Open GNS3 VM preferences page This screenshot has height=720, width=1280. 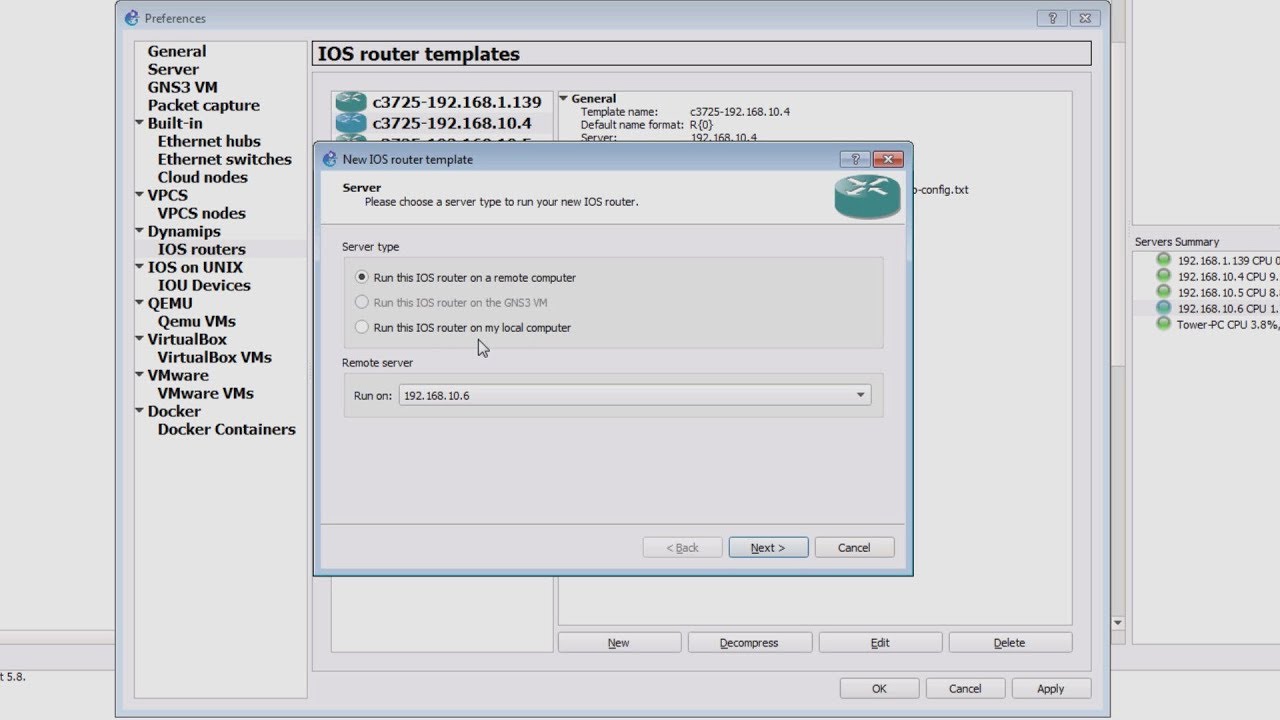[x=182, y=87]
